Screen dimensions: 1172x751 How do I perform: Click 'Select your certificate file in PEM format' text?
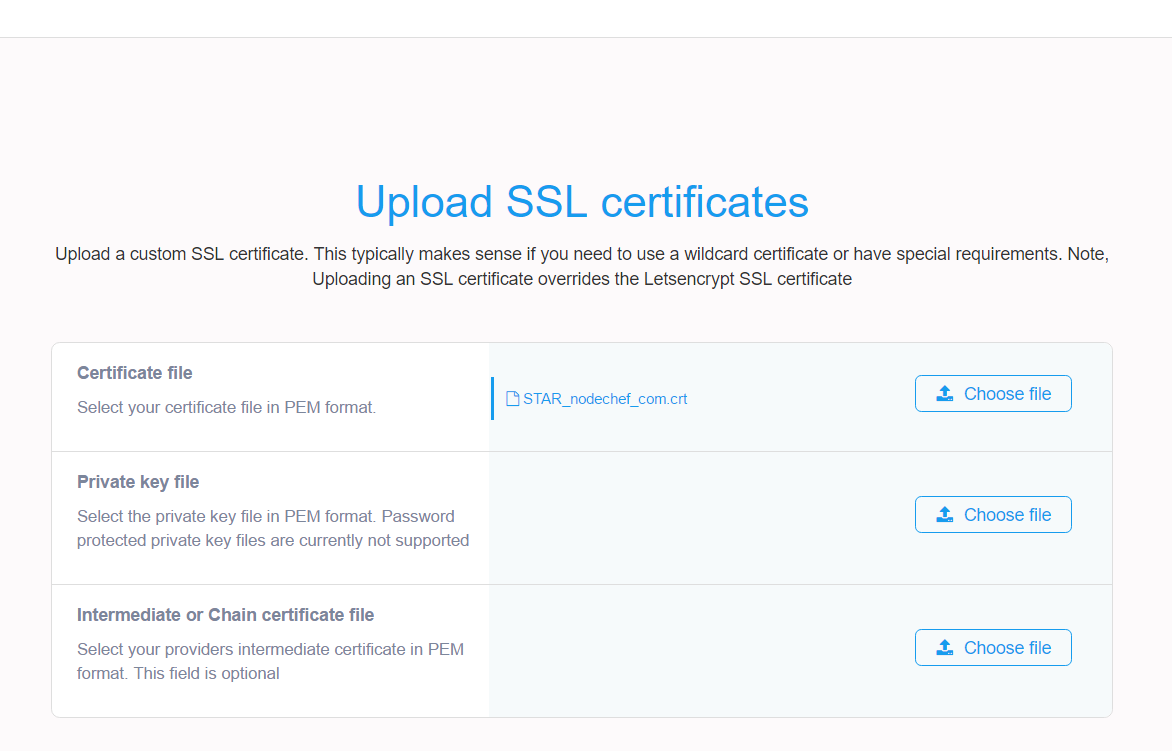coord(226,407)
